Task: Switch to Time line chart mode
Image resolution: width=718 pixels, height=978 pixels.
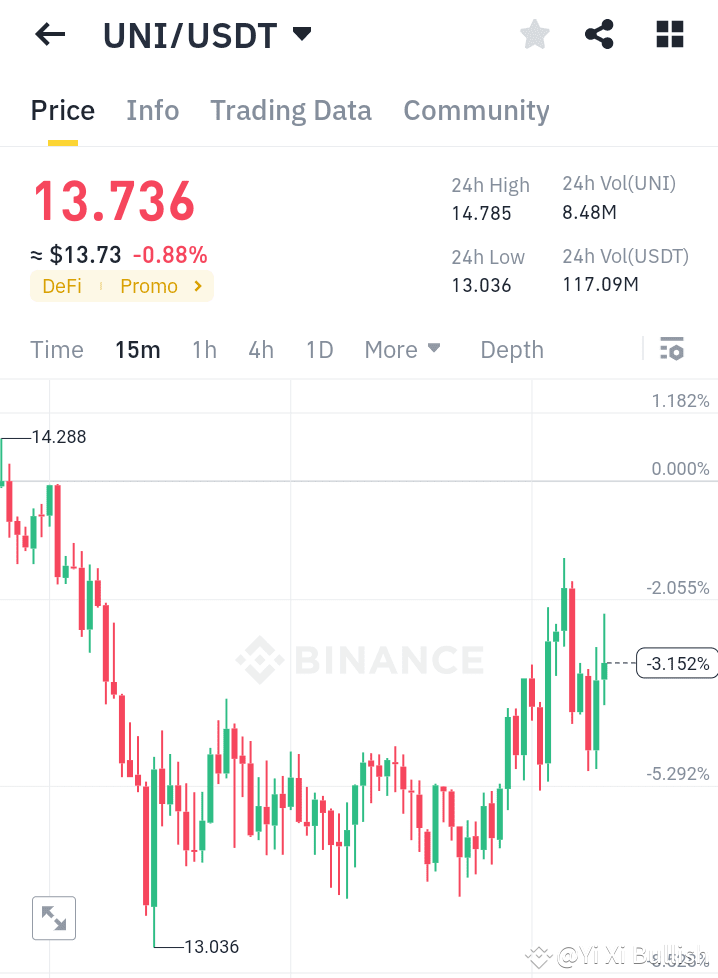Action: click(56, 349)
